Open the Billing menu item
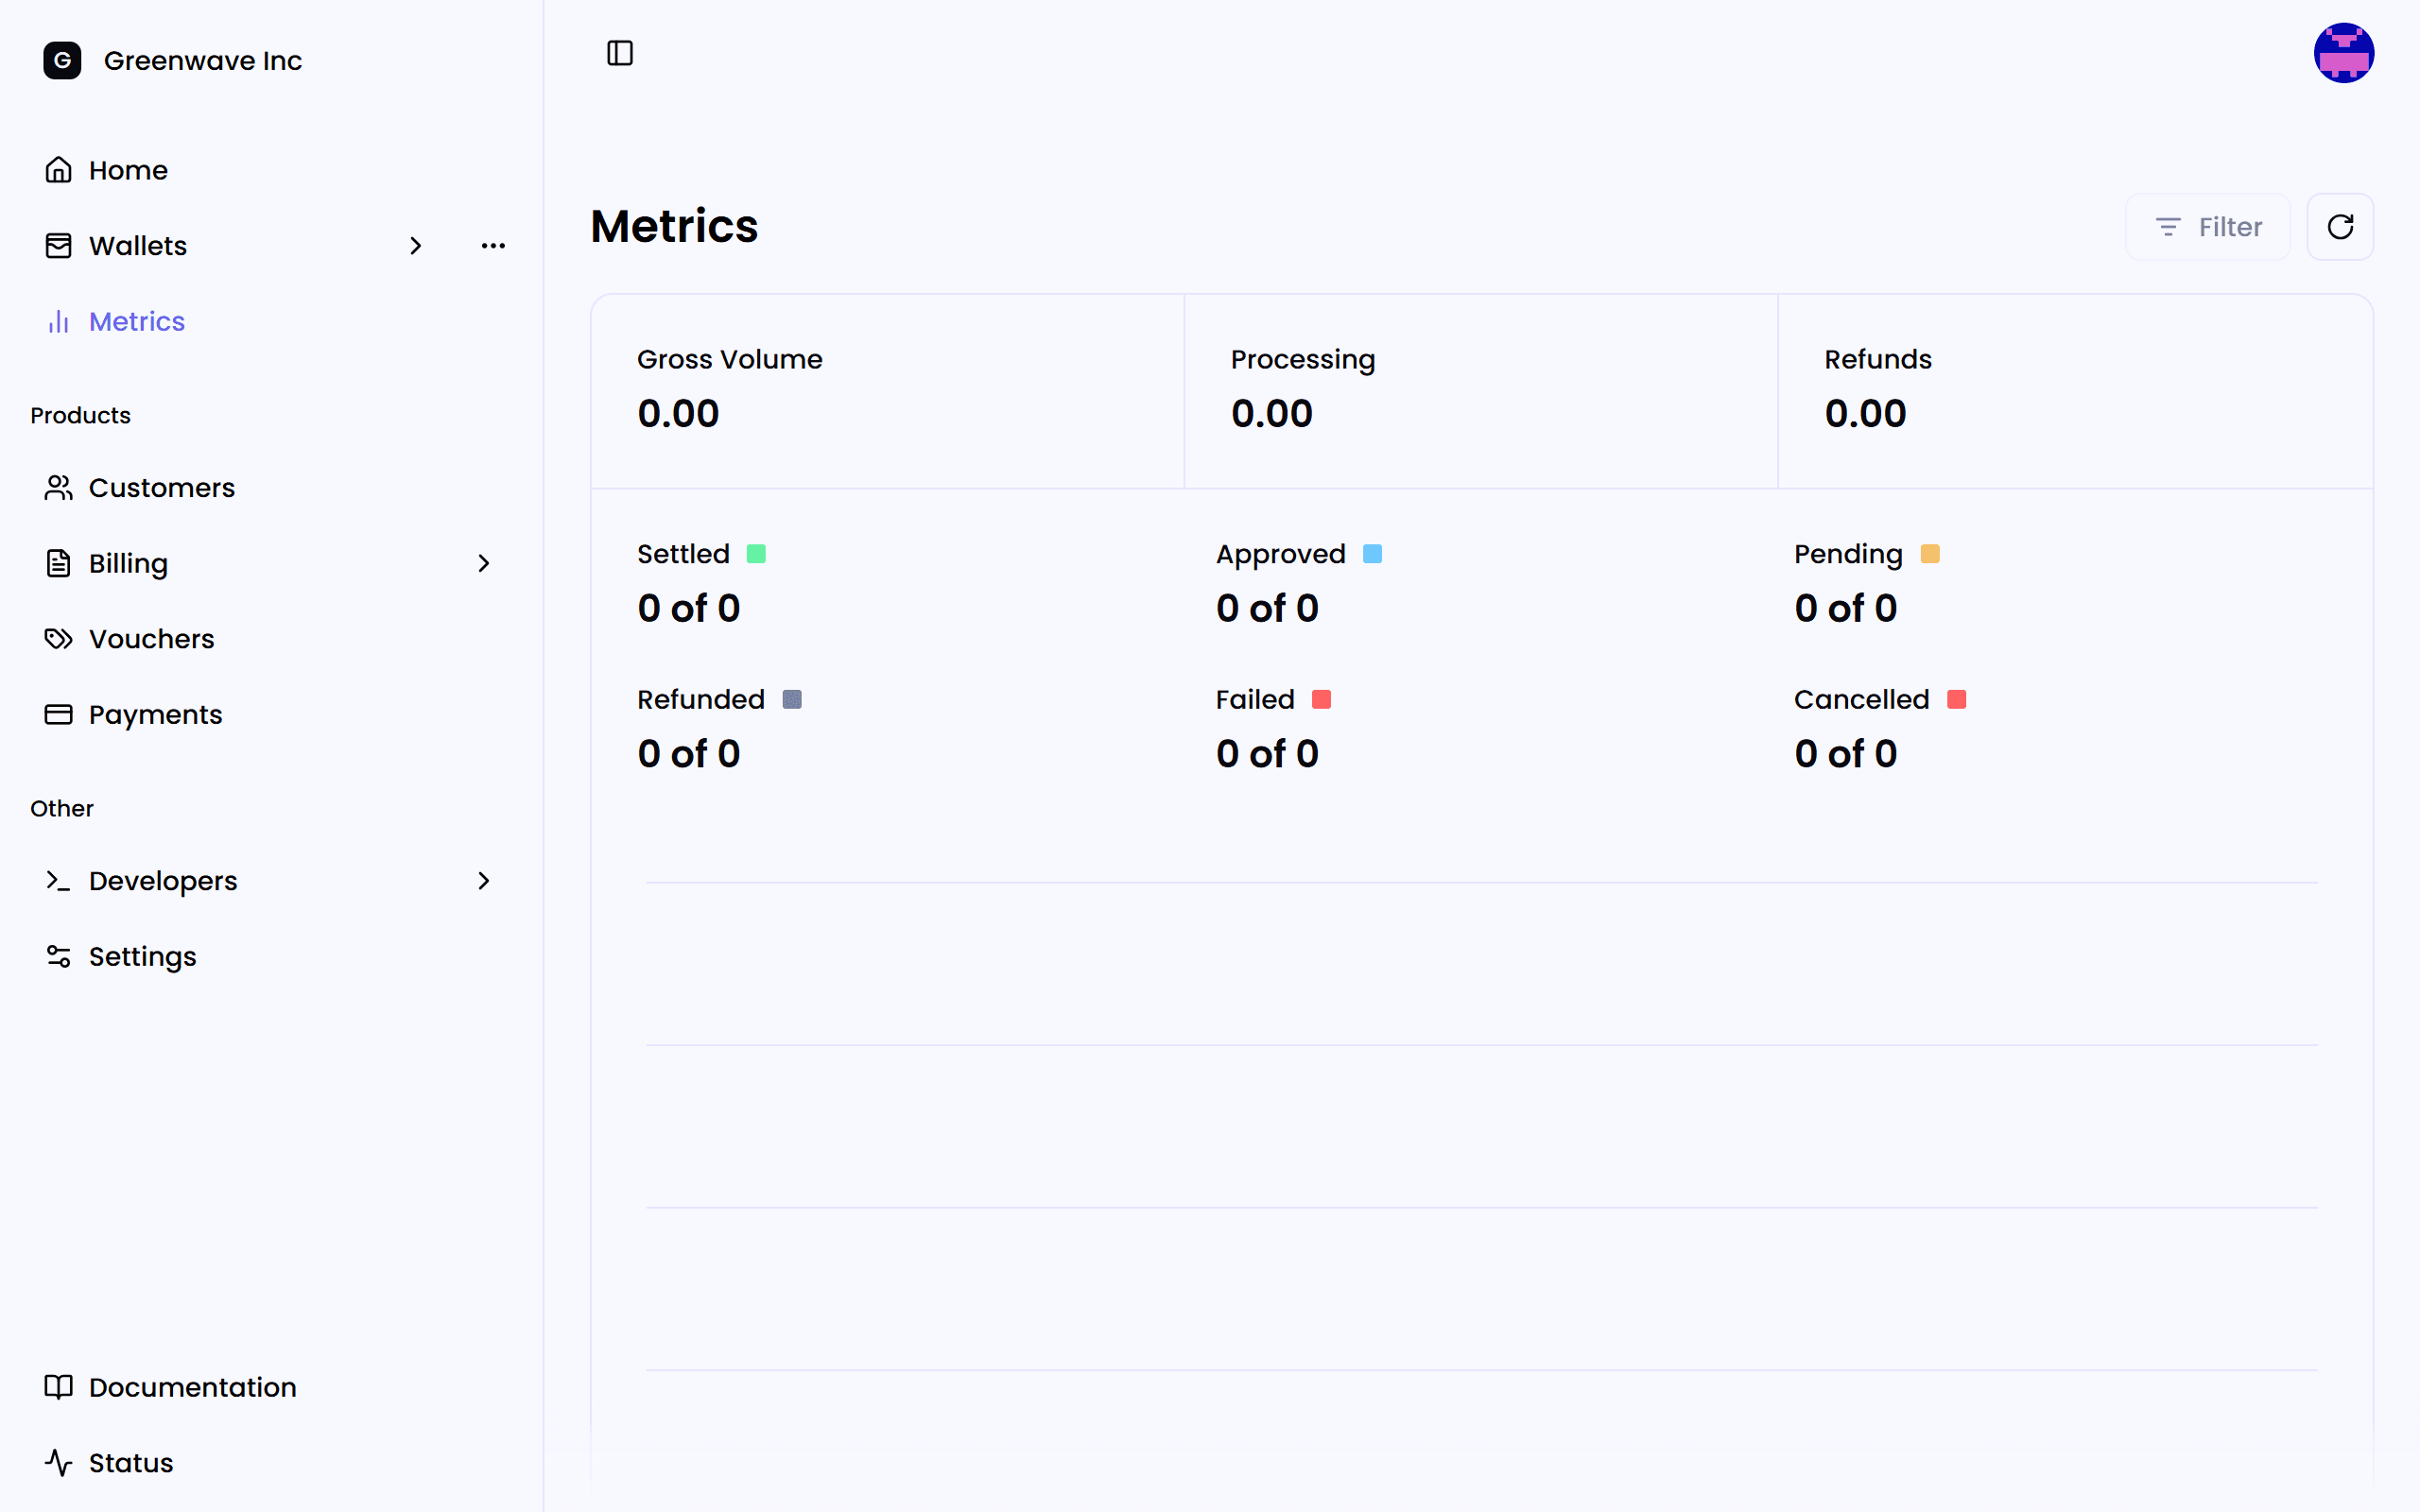The height and width of the screenshot is (1512, 2420). coord(128,563)
